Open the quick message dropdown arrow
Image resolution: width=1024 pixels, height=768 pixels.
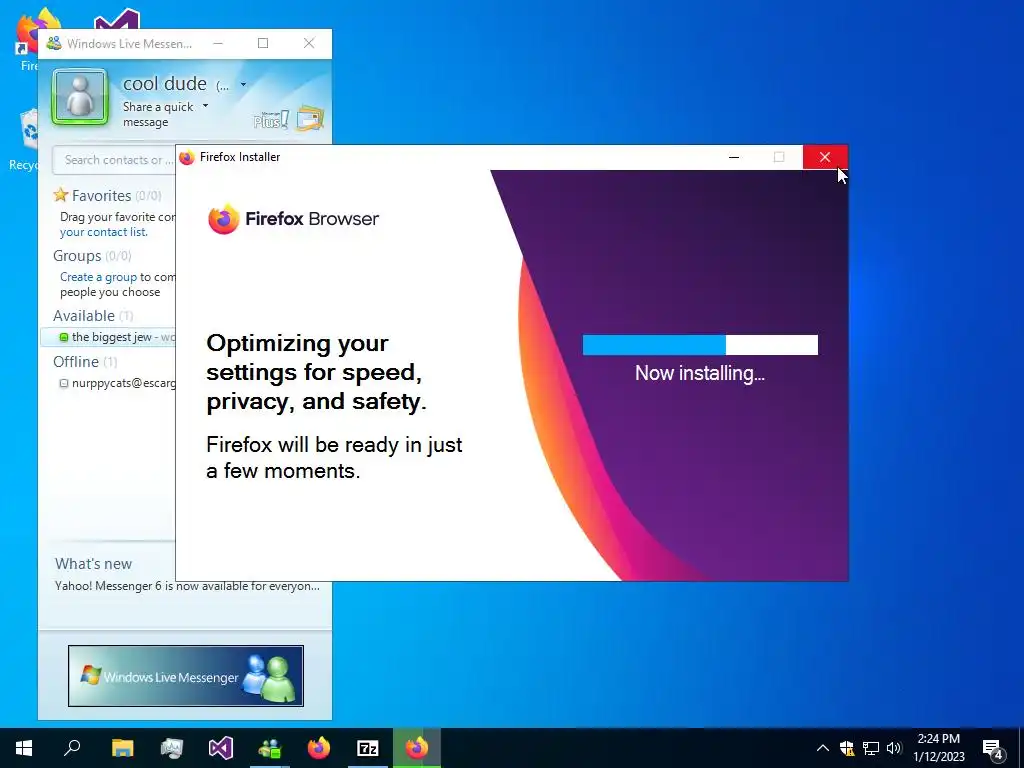tap(205, 106)
